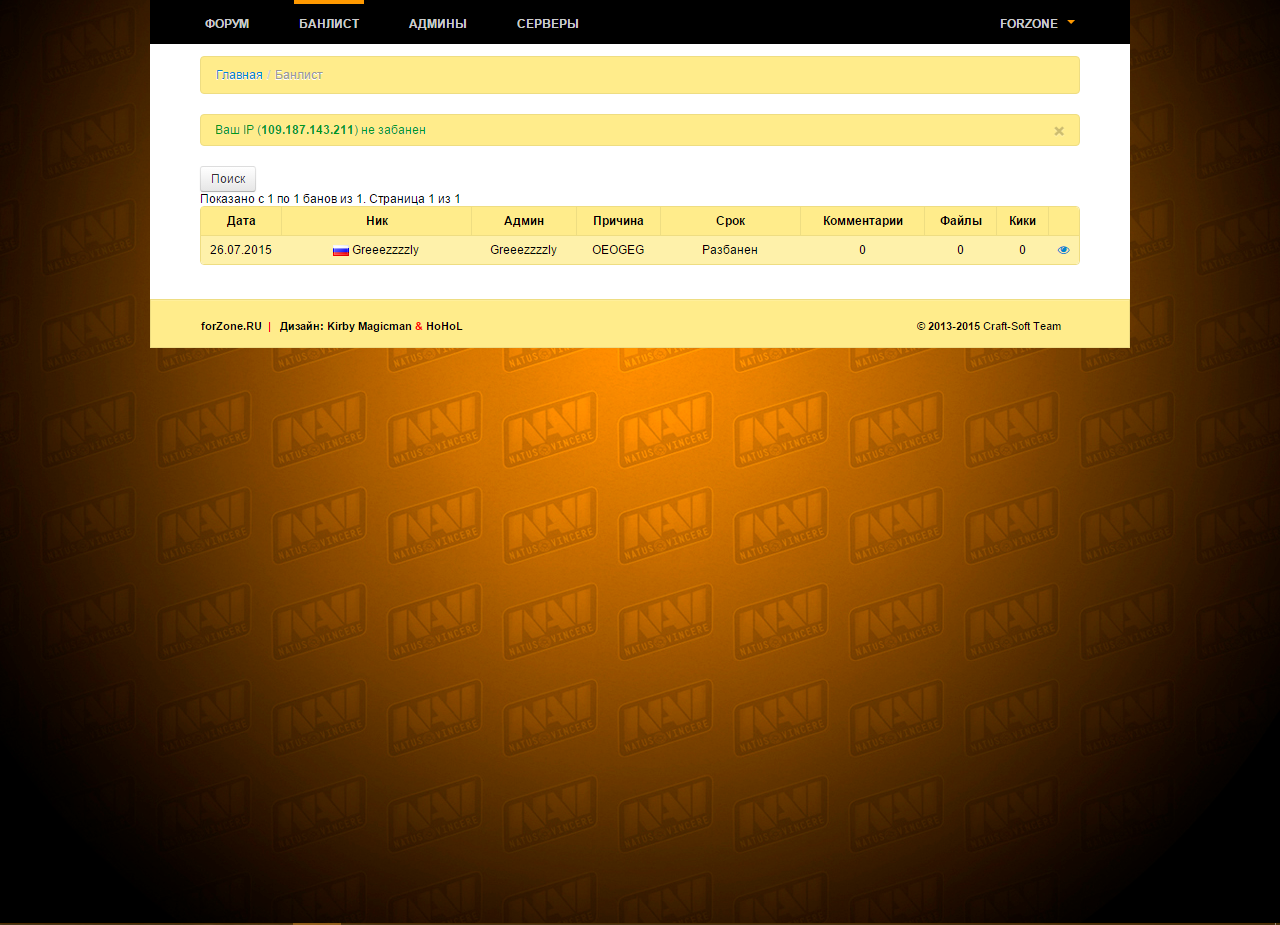1280x925 pixels.
Task: Select the ban date 26.07.2015
Action: [x=241, y=250]
